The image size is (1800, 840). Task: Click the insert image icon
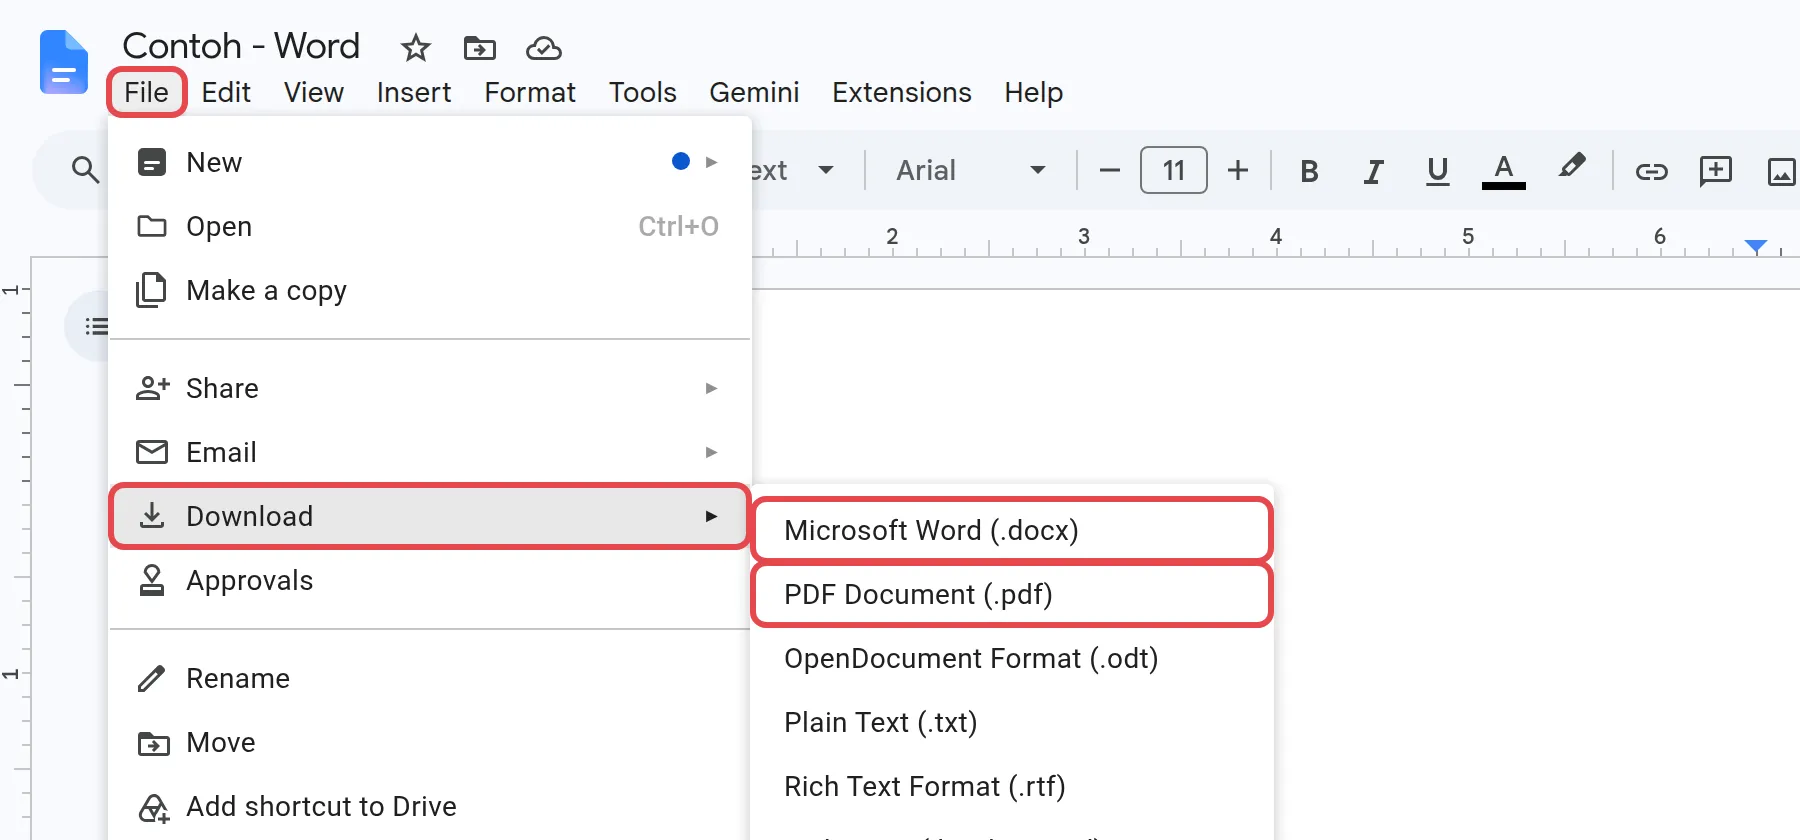pos(1782,171)
